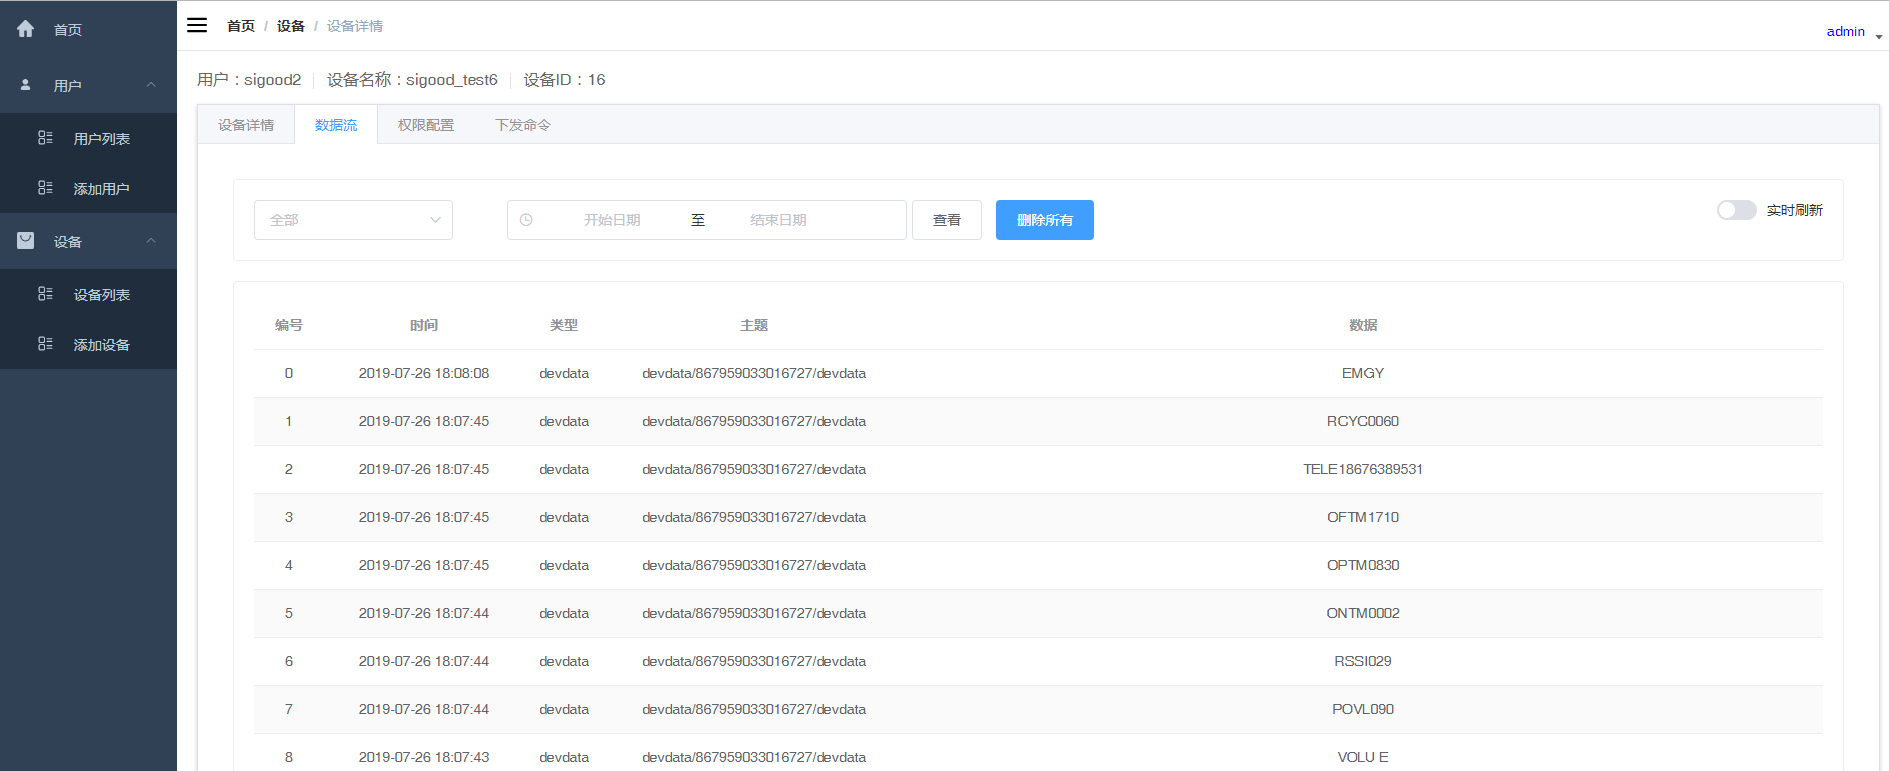
Task: Open the 全部 type dropdown
Action: click(353, 220)
